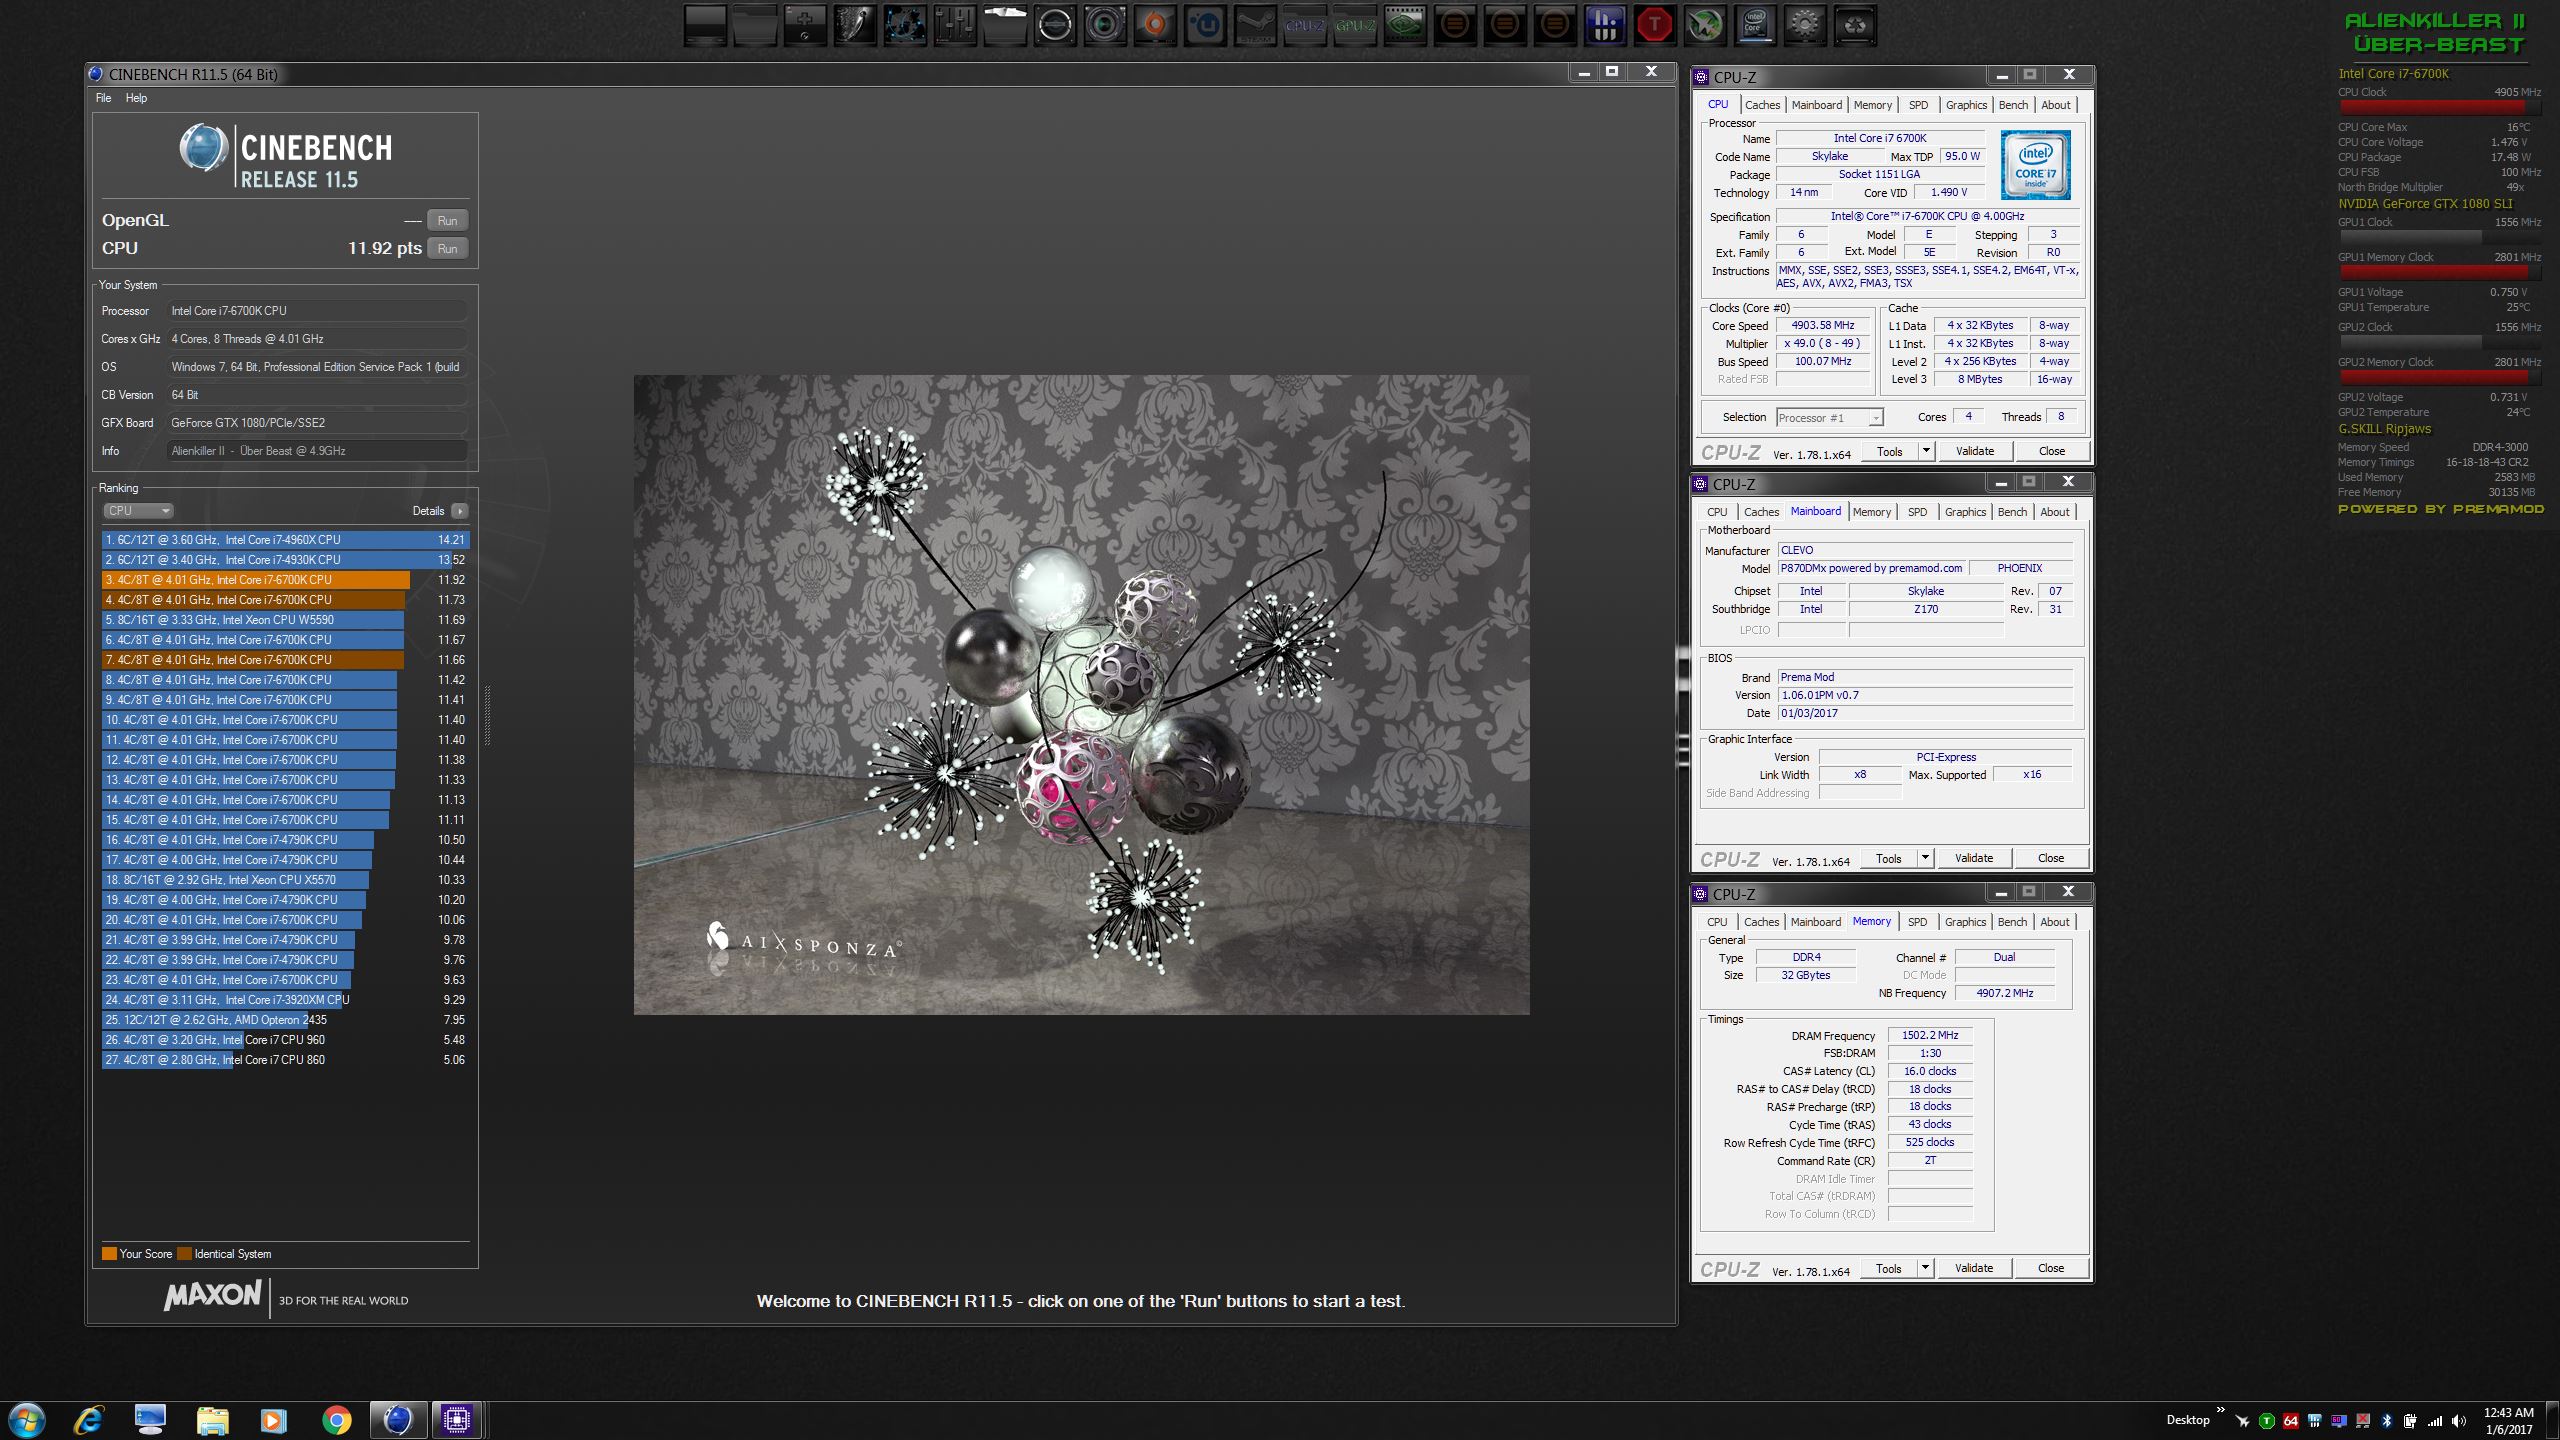
Task: Open the Cinebench Help menu
Action: pos(136,98)
